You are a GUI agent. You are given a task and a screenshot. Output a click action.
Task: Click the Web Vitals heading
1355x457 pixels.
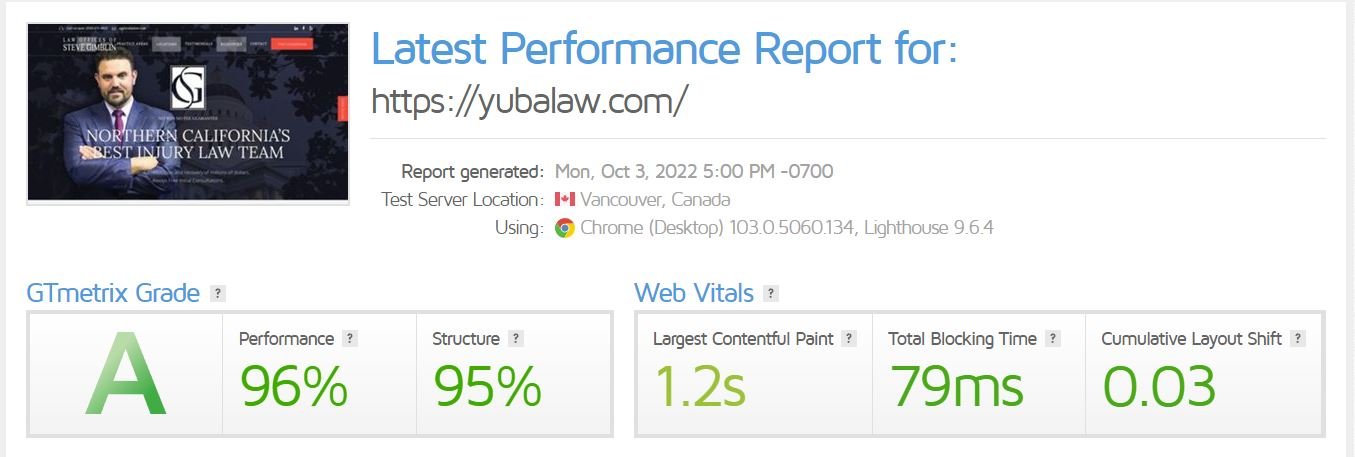point(694,294)
